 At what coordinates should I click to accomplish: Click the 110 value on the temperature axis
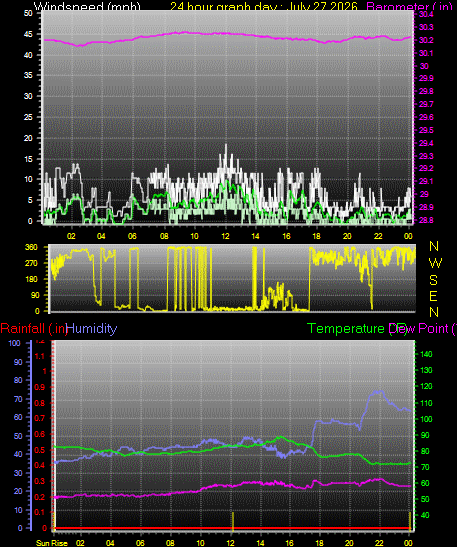(426, 403)
